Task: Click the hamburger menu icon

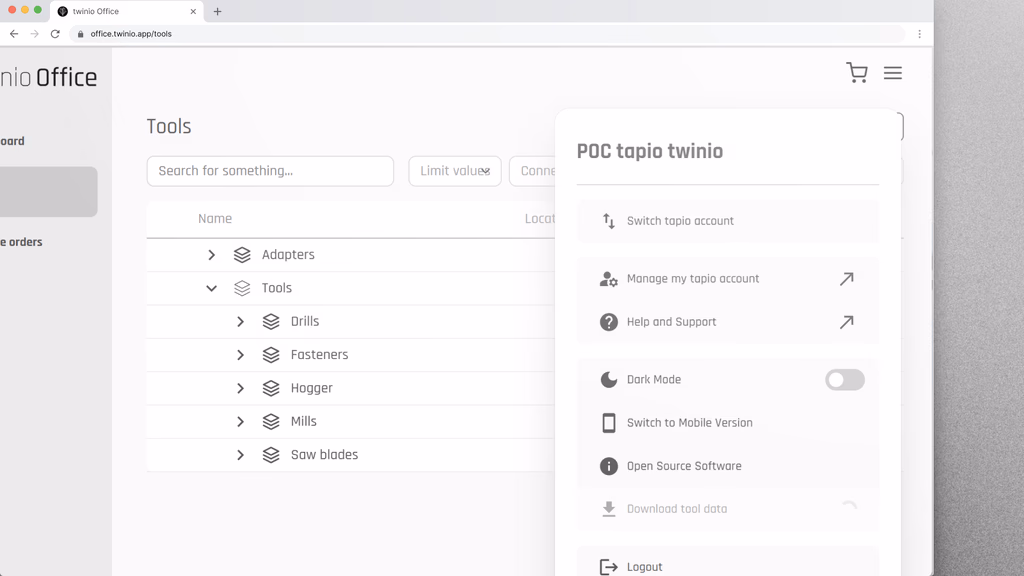Action: (x=892, y=73)
